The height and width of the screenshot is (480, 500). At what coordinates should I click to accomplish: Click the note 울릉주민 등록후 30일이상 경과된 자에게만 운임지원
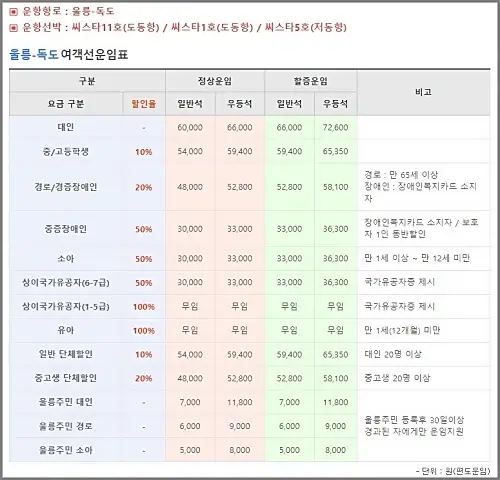coord(414,426)
